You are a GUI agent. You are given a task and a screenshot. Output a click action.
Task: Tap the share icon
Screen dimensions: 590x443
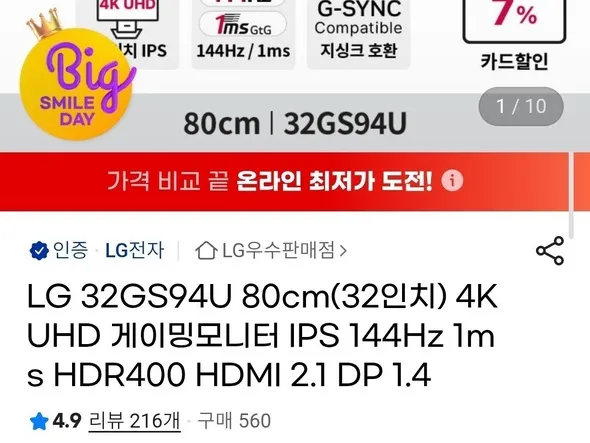[x=550, y=251]
